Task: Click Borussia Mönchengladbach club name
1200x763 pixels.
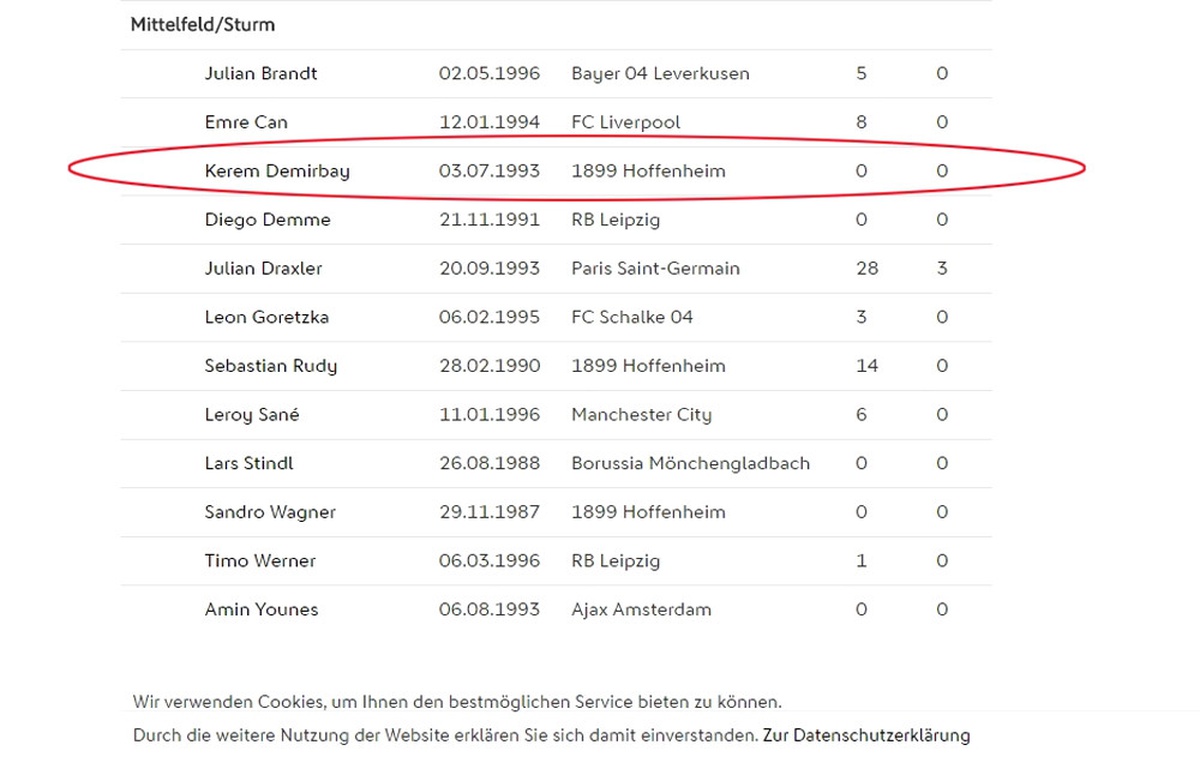Action: [691, 464]
